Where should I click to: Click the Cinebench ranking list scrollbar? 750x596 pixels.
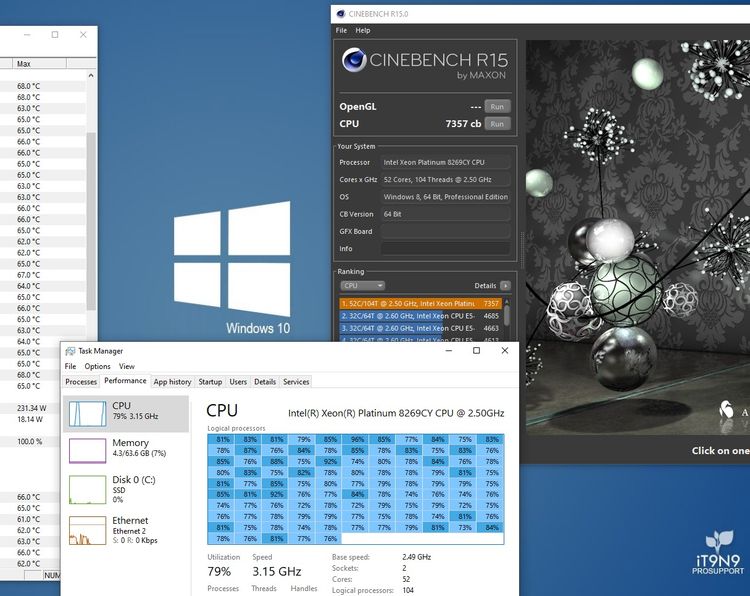coord(507,316)
